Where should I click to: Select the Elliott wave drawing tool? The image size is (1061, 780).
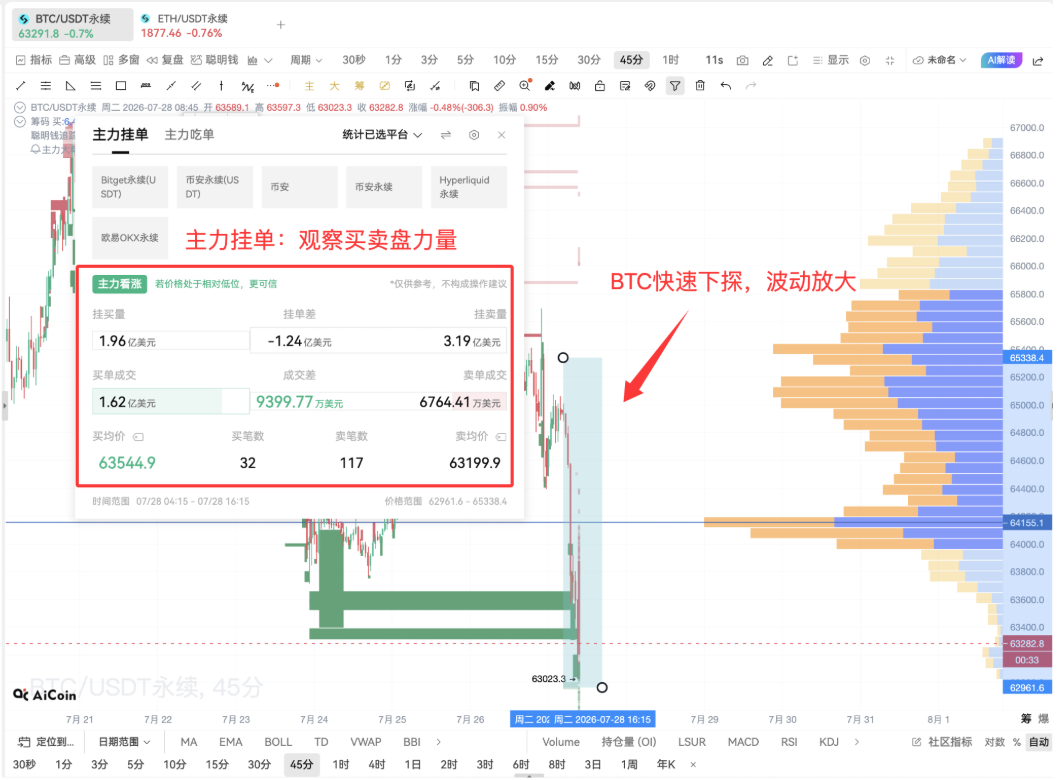pyautogui.click(x=248, y=86)
